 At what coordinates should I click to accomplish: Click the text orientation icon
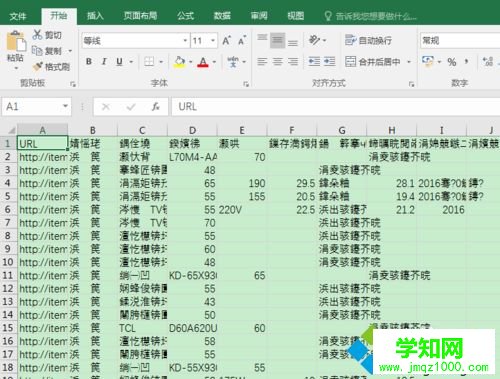pyautogui.click(x=314, y=41)
